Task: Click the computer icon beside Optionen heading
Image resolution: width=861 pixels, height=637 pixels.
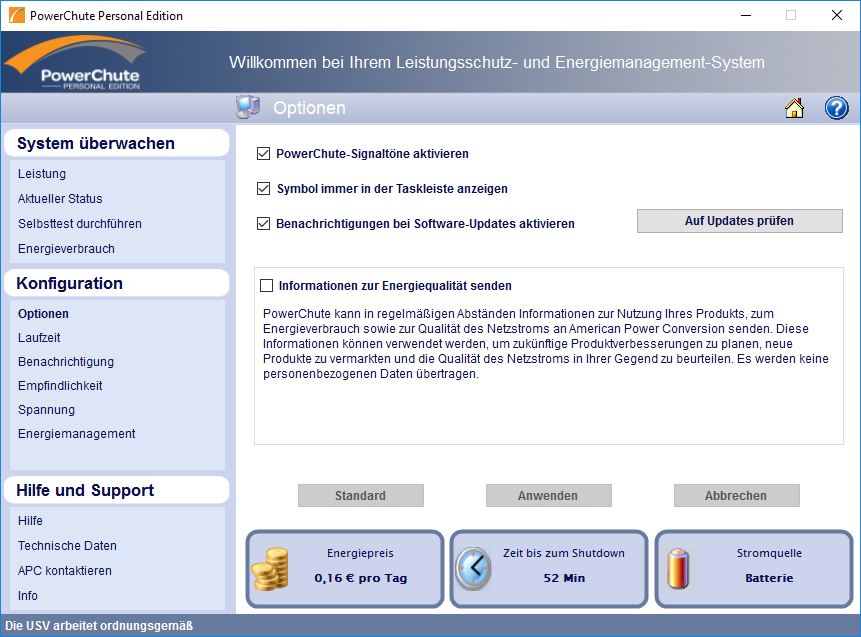Action: 248,107
